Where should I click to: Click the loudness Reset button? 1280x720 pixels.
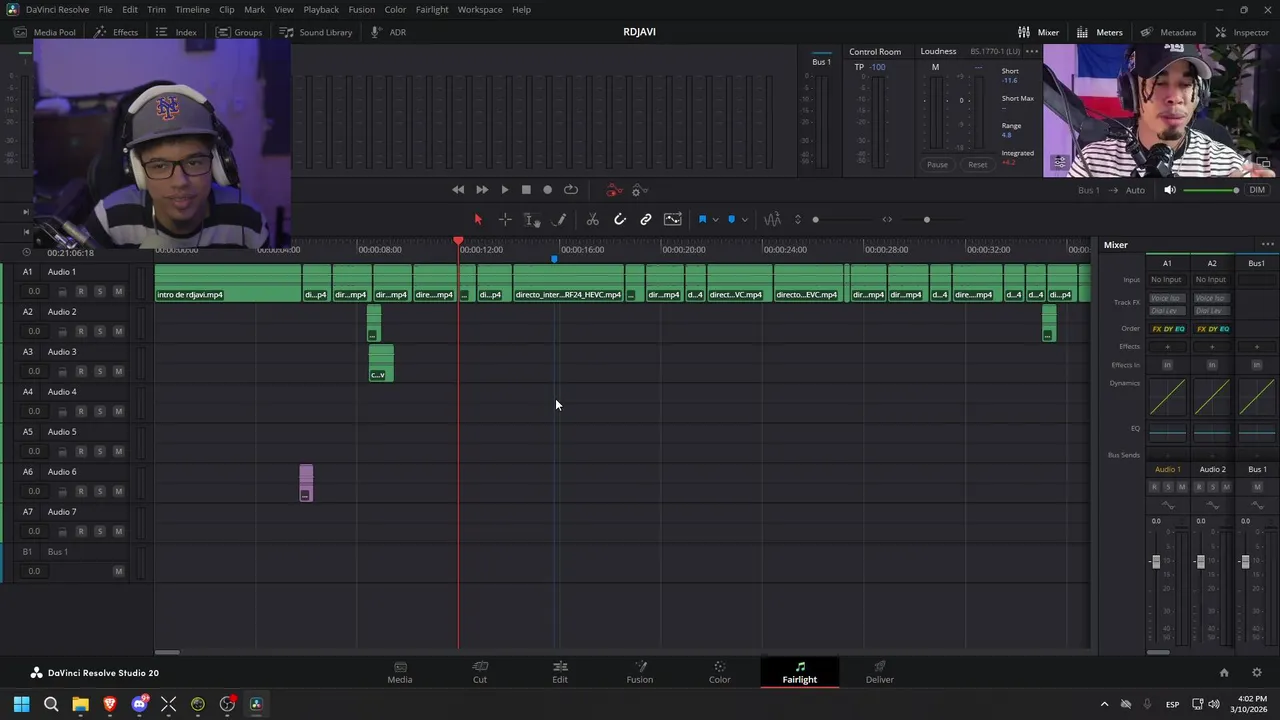977,165
